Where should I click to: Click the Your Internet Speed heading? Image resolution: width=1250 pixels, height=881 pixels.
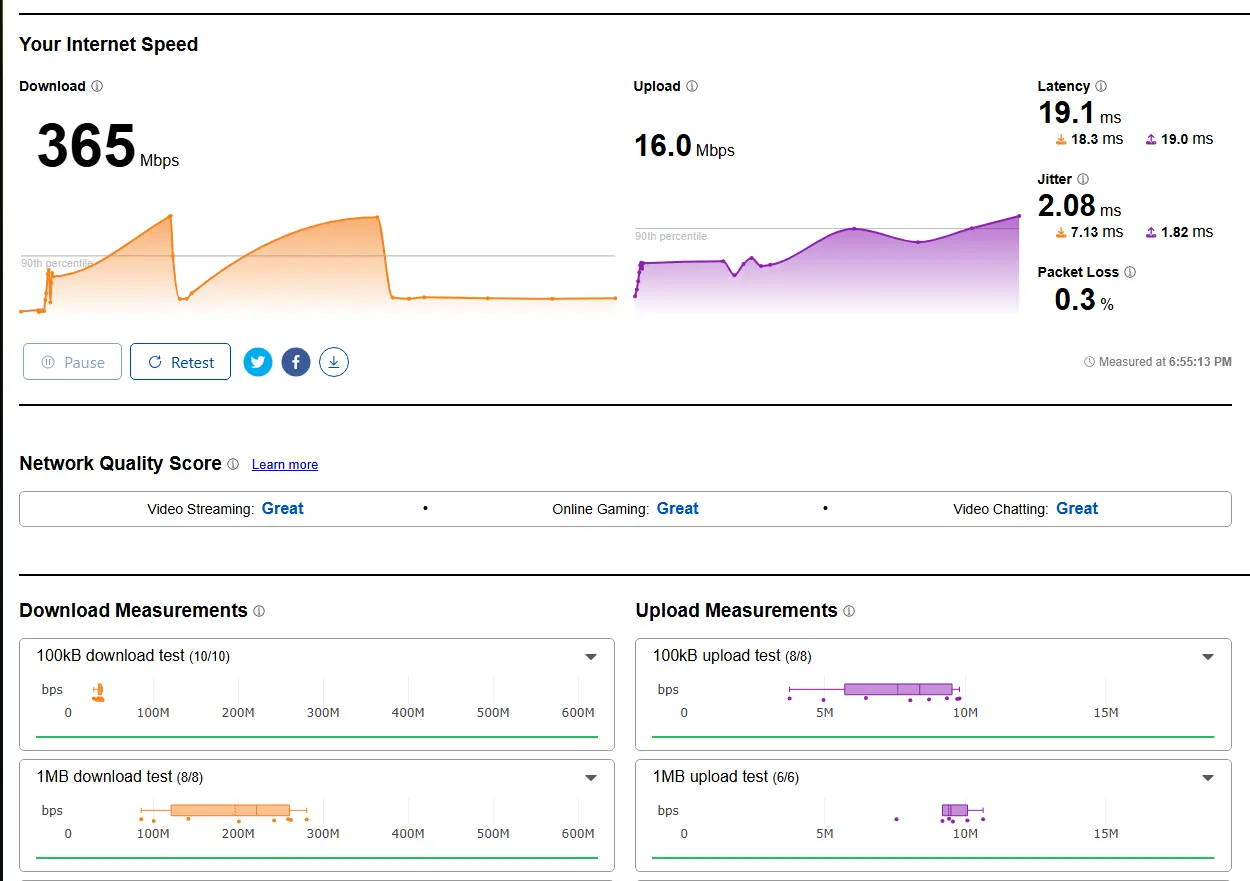109,45
